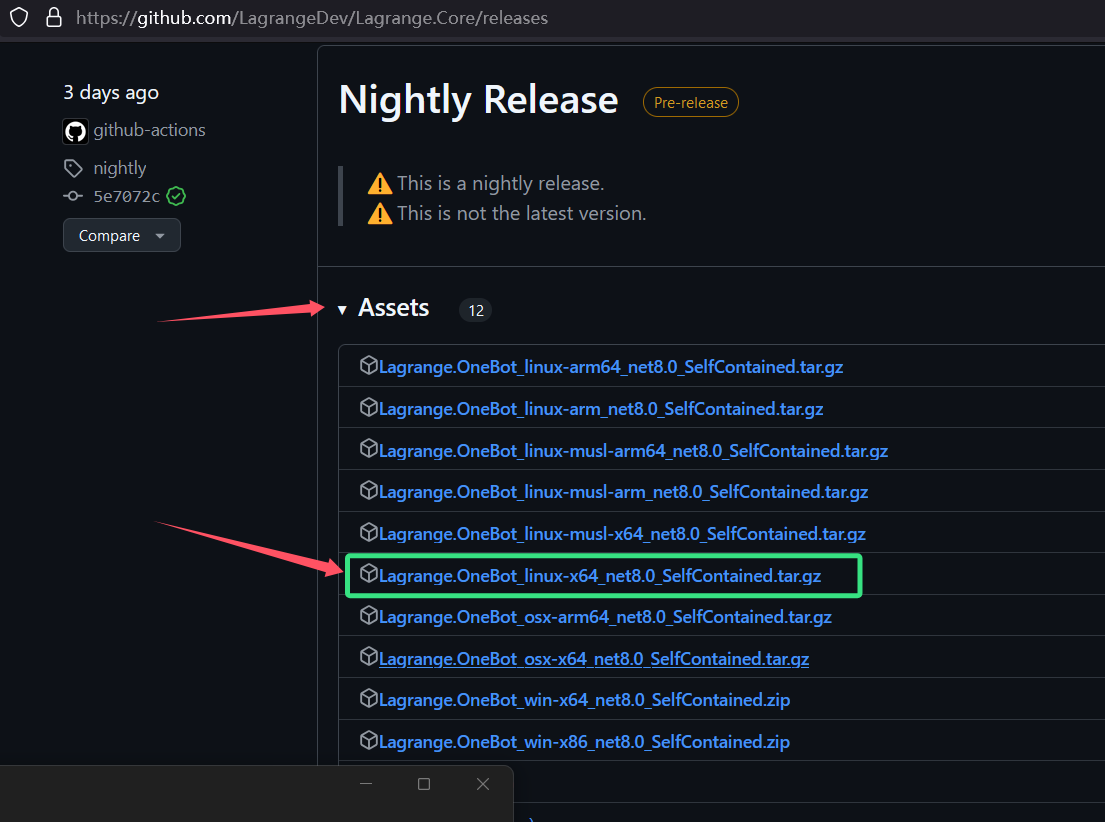Open commit 5e7072c

127,197
